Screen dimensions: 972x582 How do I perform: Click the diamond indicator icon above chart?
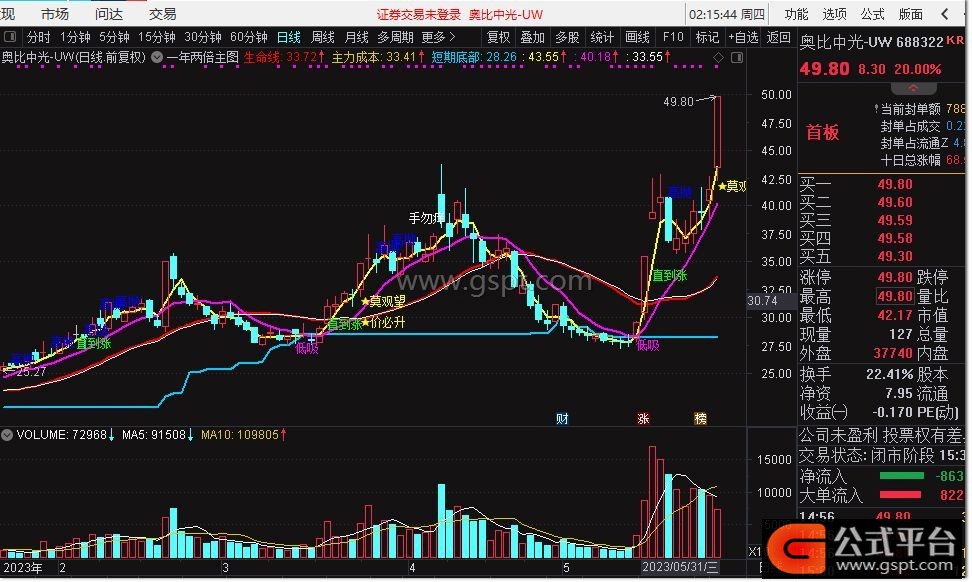pyautogui.click(x=718, y=58)
